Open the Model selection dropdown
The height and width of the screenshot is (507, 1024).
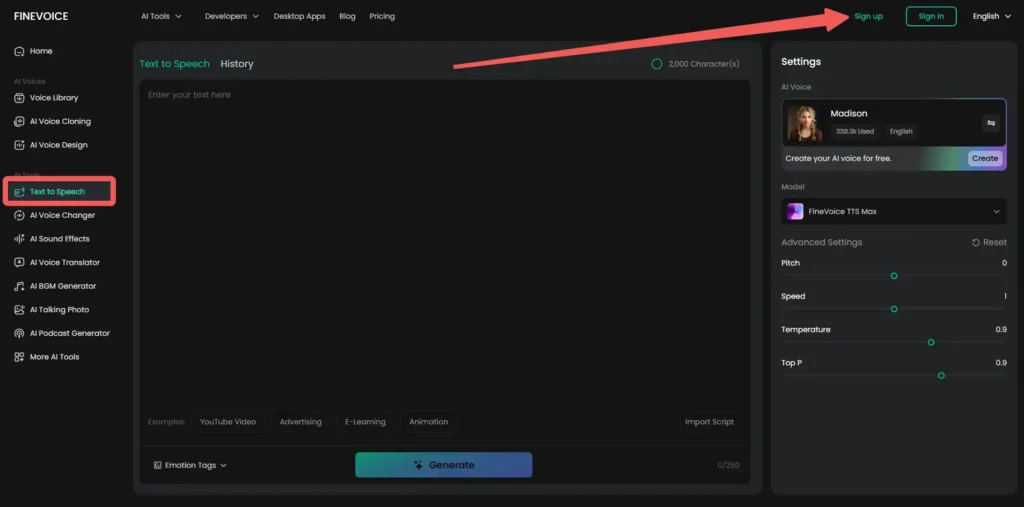[x=893, y=212]
